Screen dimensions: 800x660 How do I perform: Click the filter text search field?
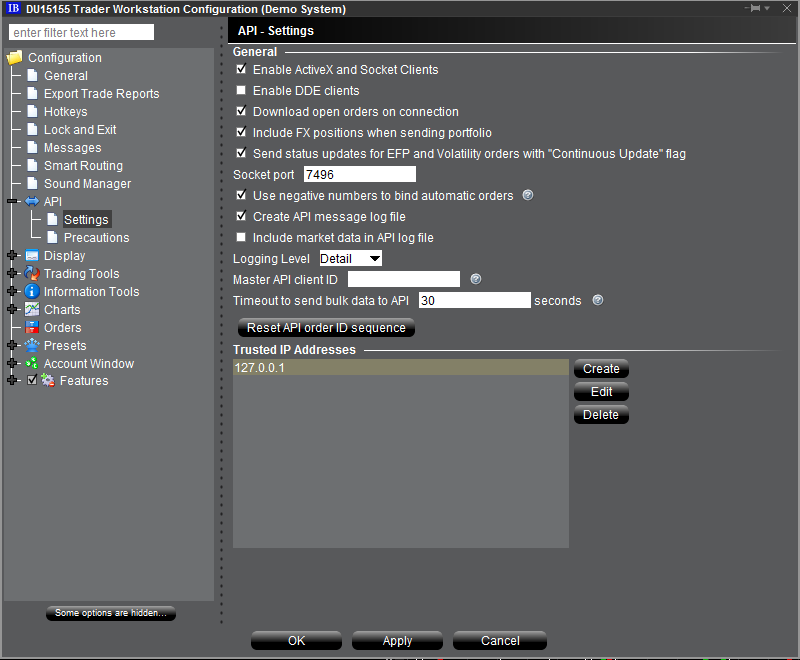coord(81,32)
